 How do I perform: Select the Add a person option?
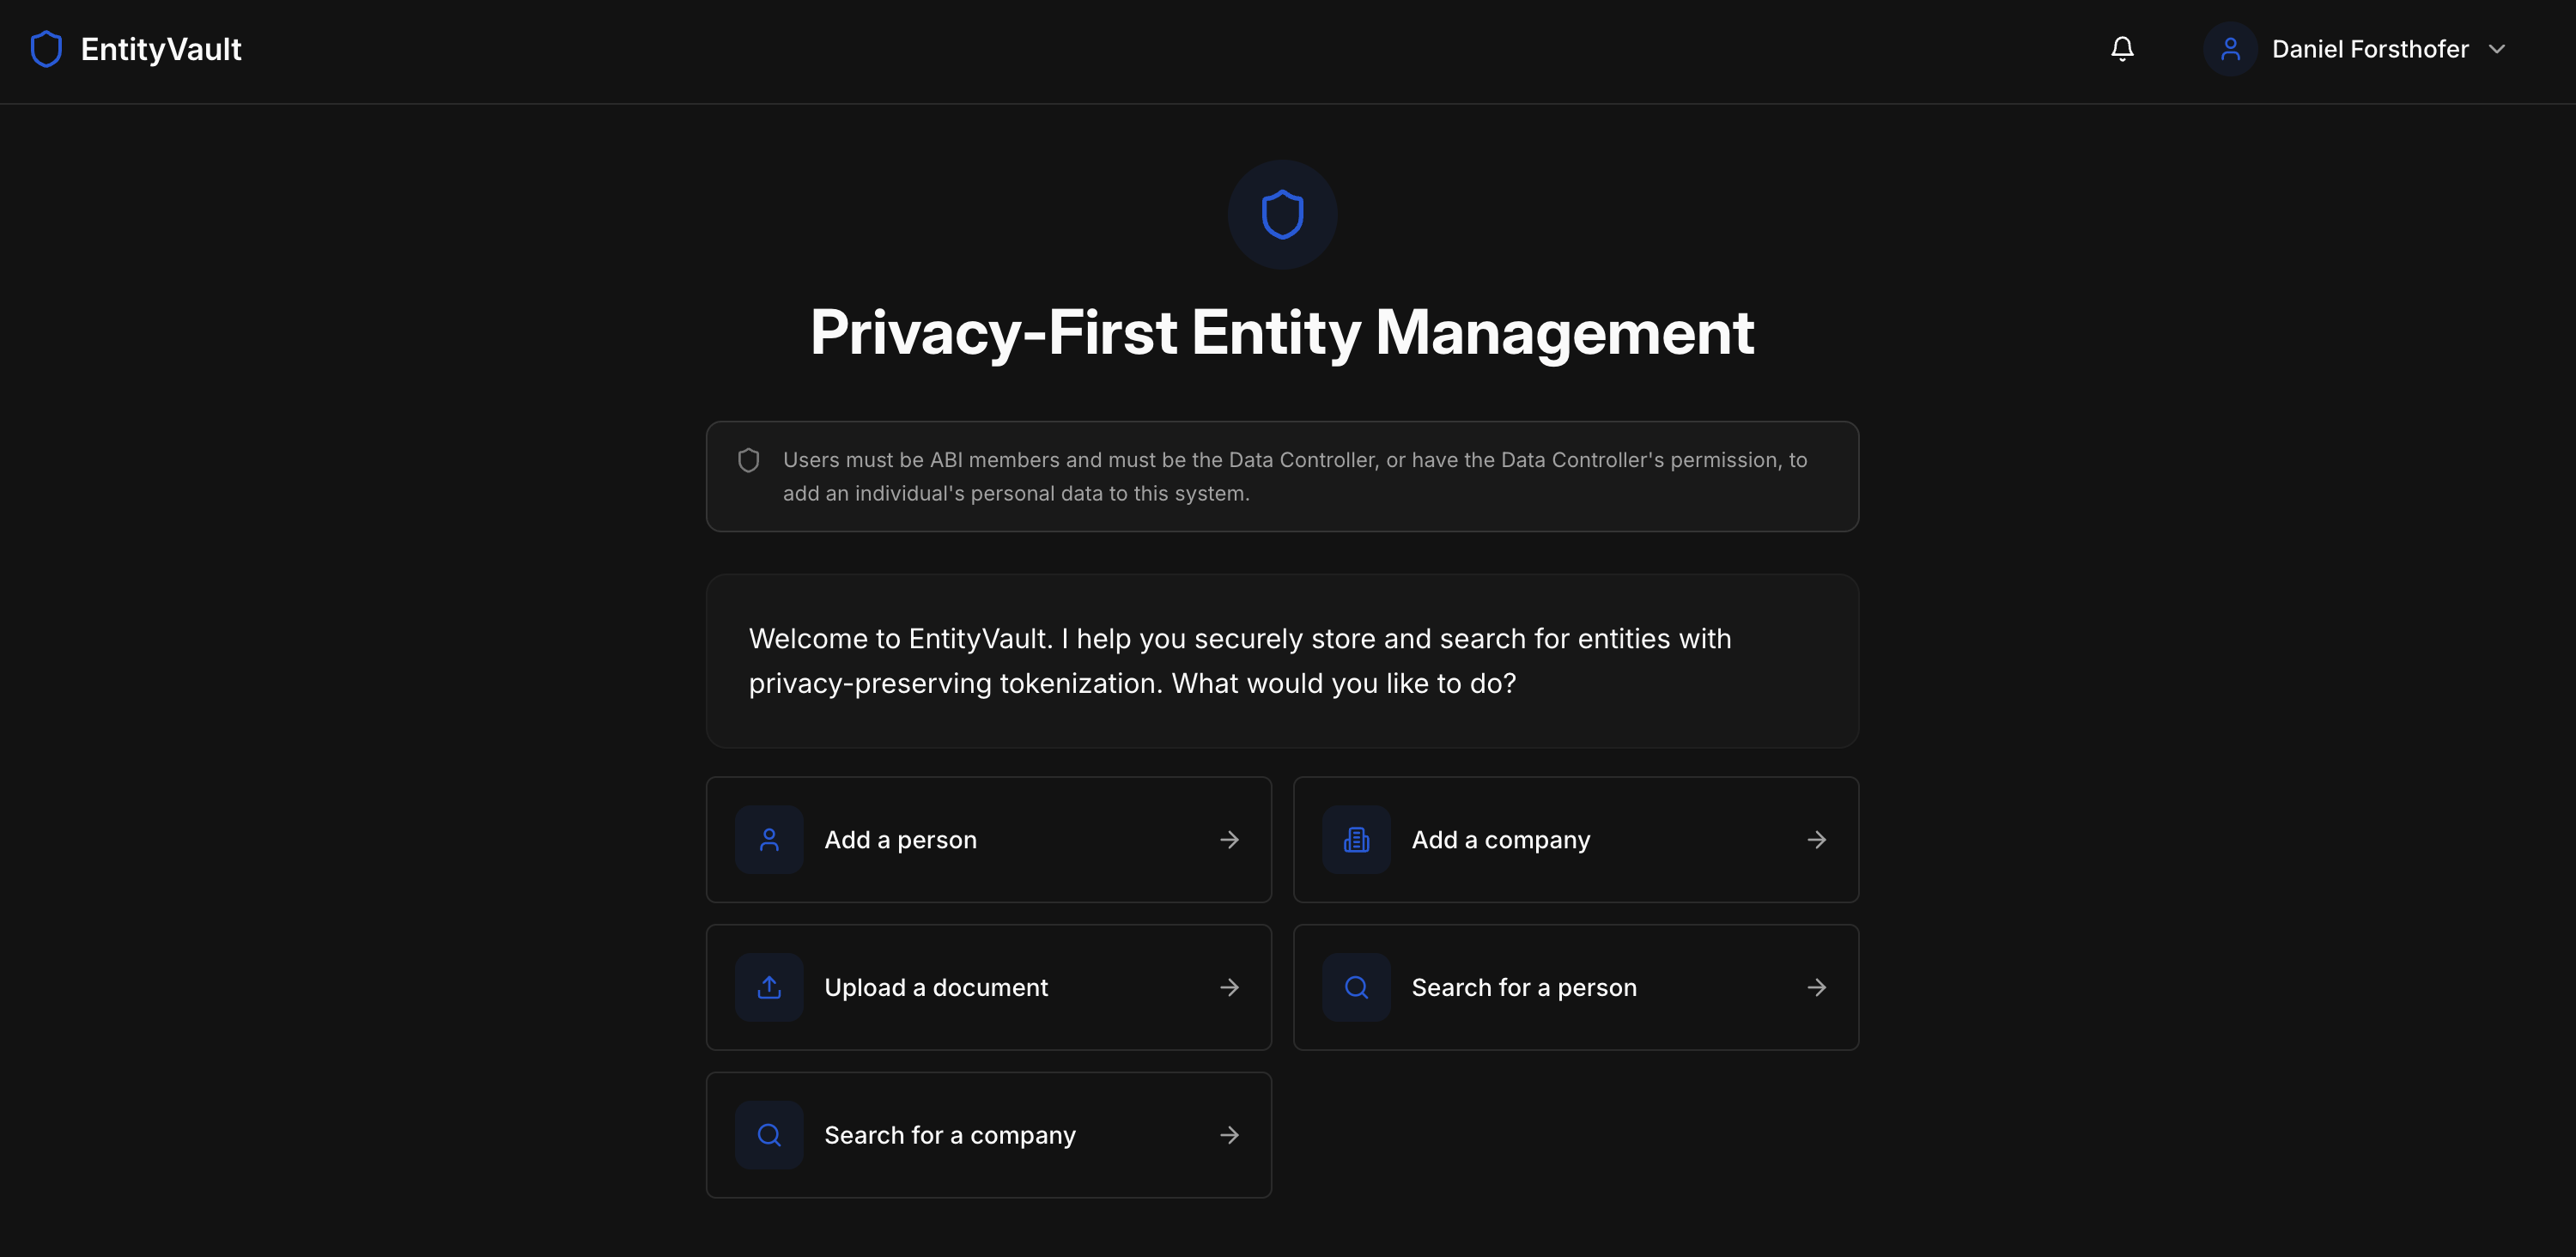point(988,840)
